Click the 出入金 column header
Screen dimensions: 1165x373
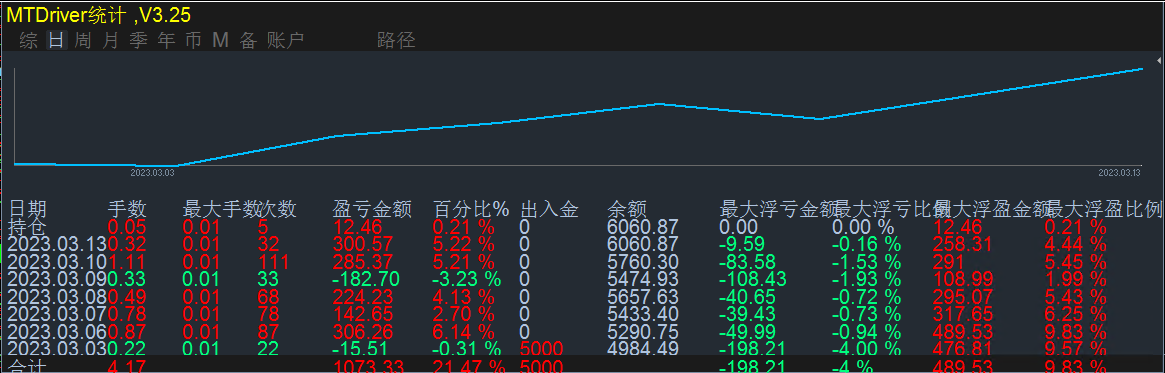coord(550,210)
